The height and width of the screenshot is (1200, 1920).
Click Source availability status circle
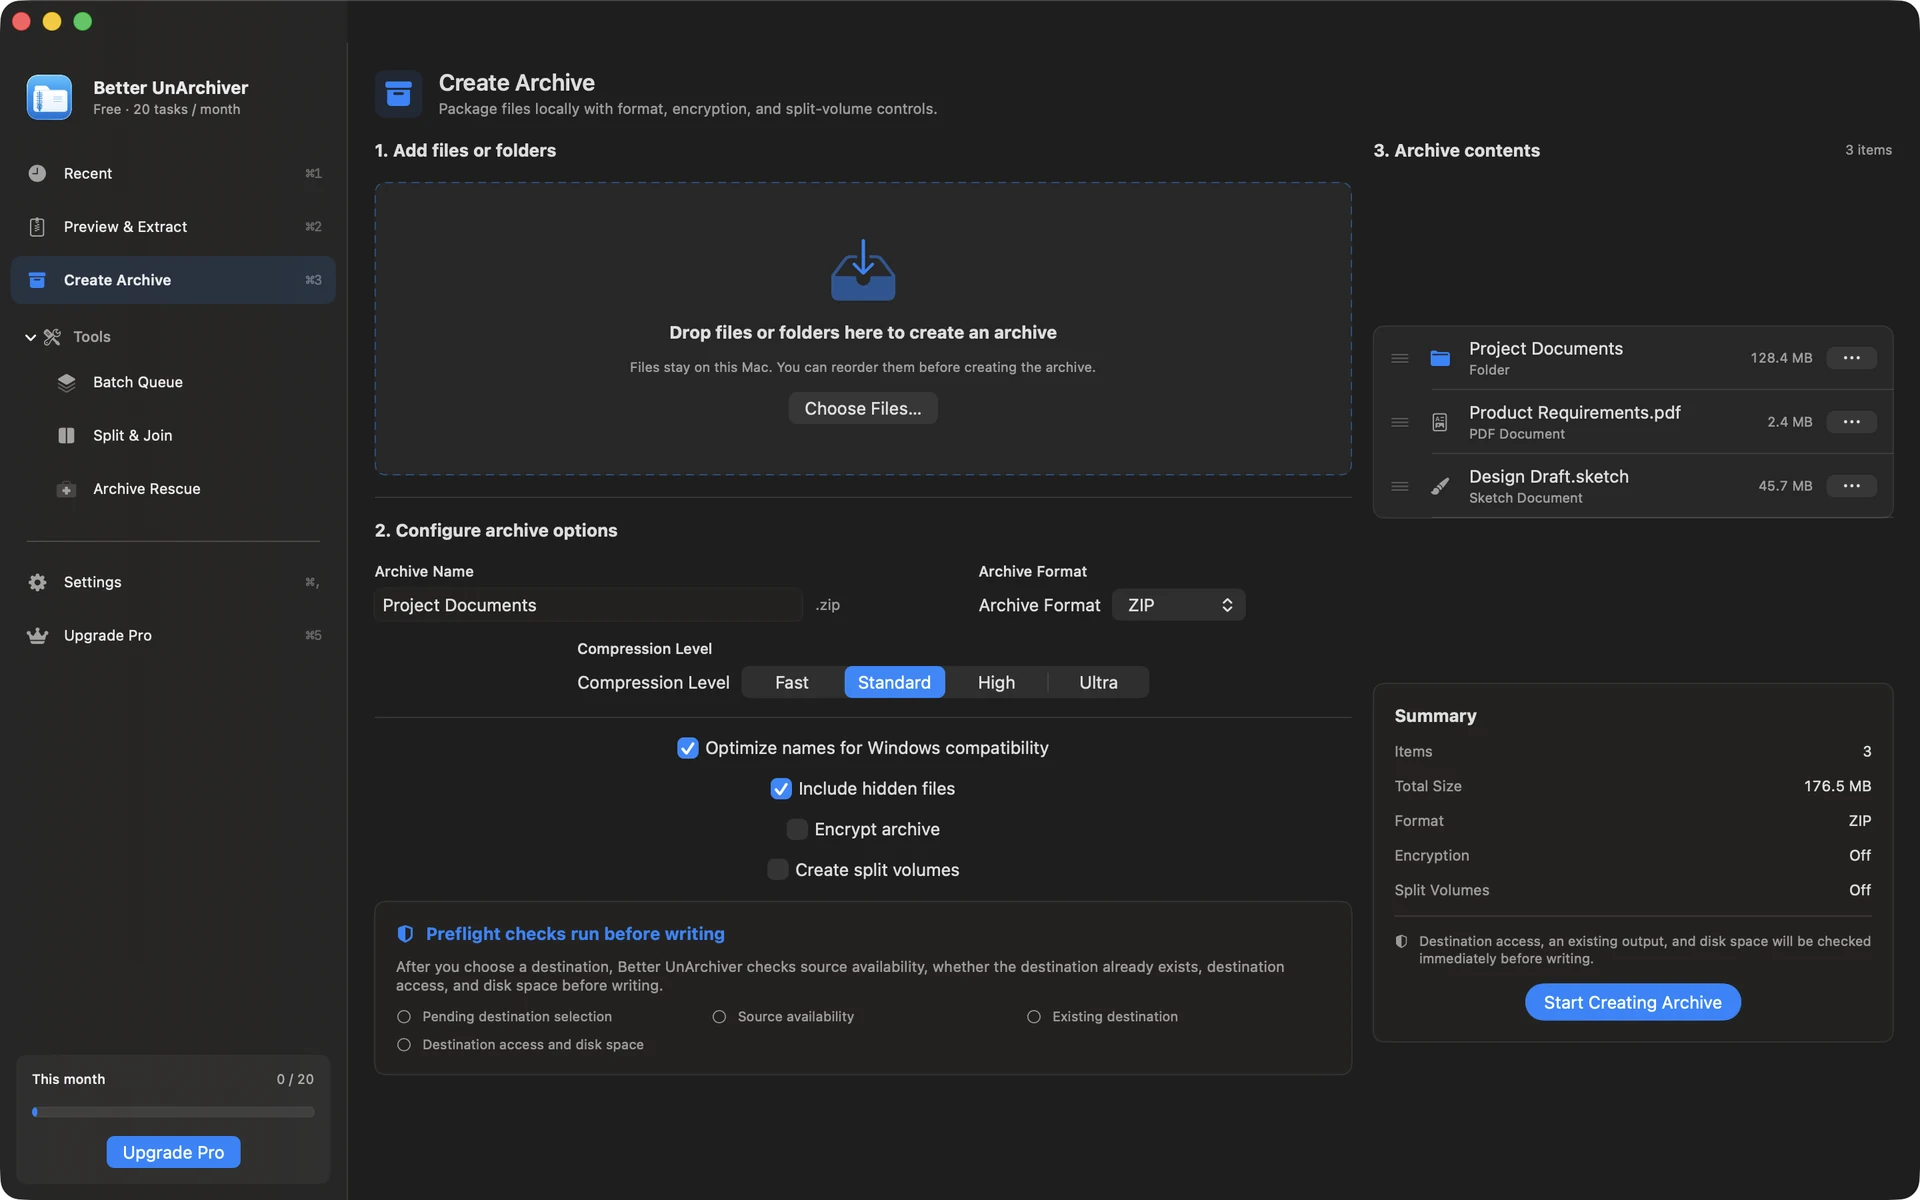719,1017
